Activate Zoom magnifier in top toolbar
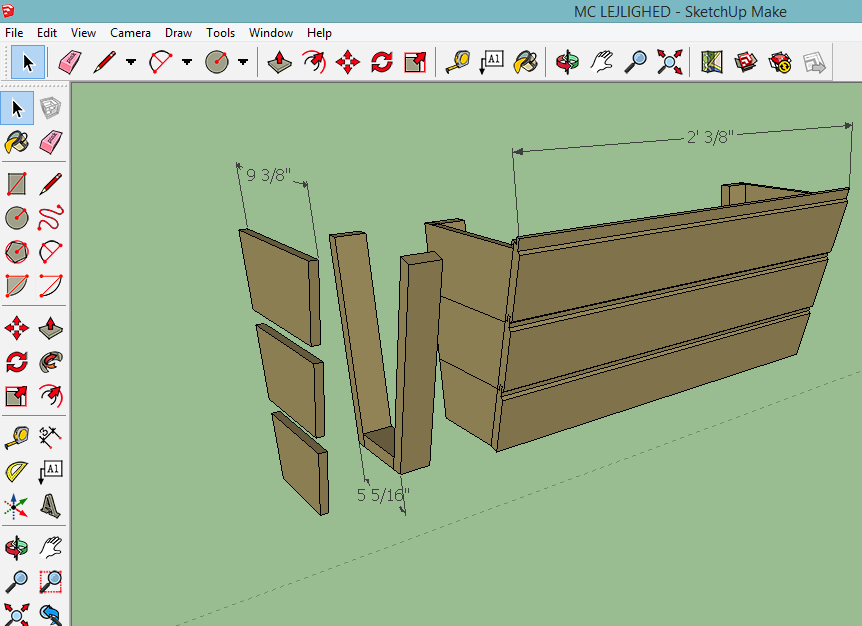Image resolution: width=862 pixels, height=626 pixels. click(x=636, y=62)
